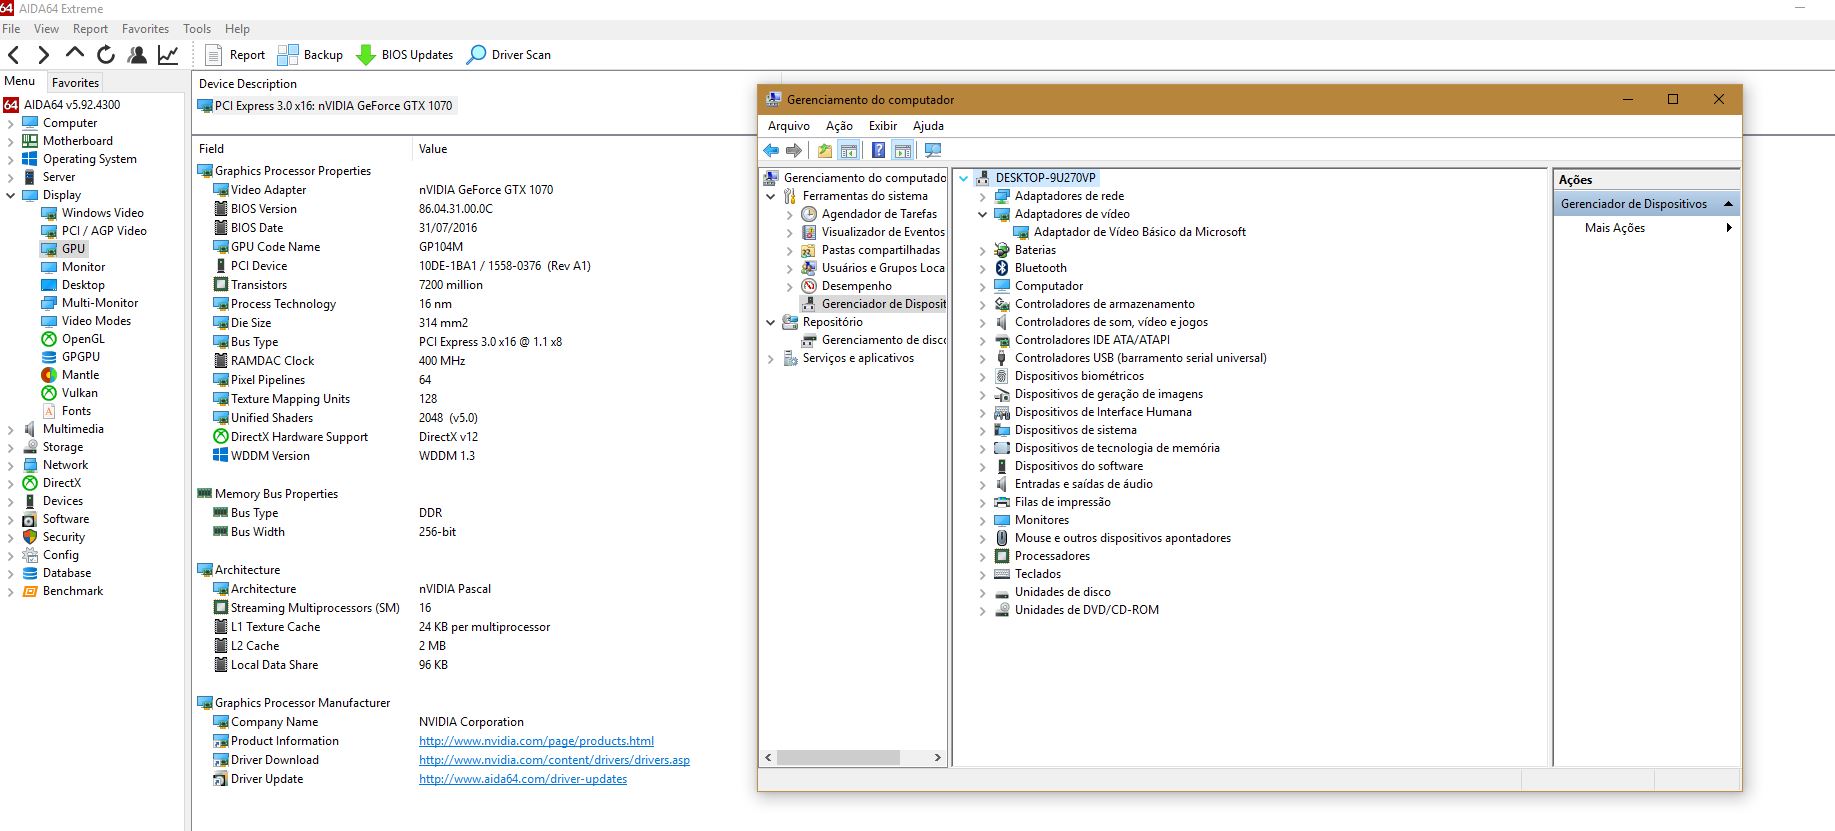Start Driver Scan from toolbar
Image resolution: width=1835 pixels, height=831 pixels.
tap(510, 55)
